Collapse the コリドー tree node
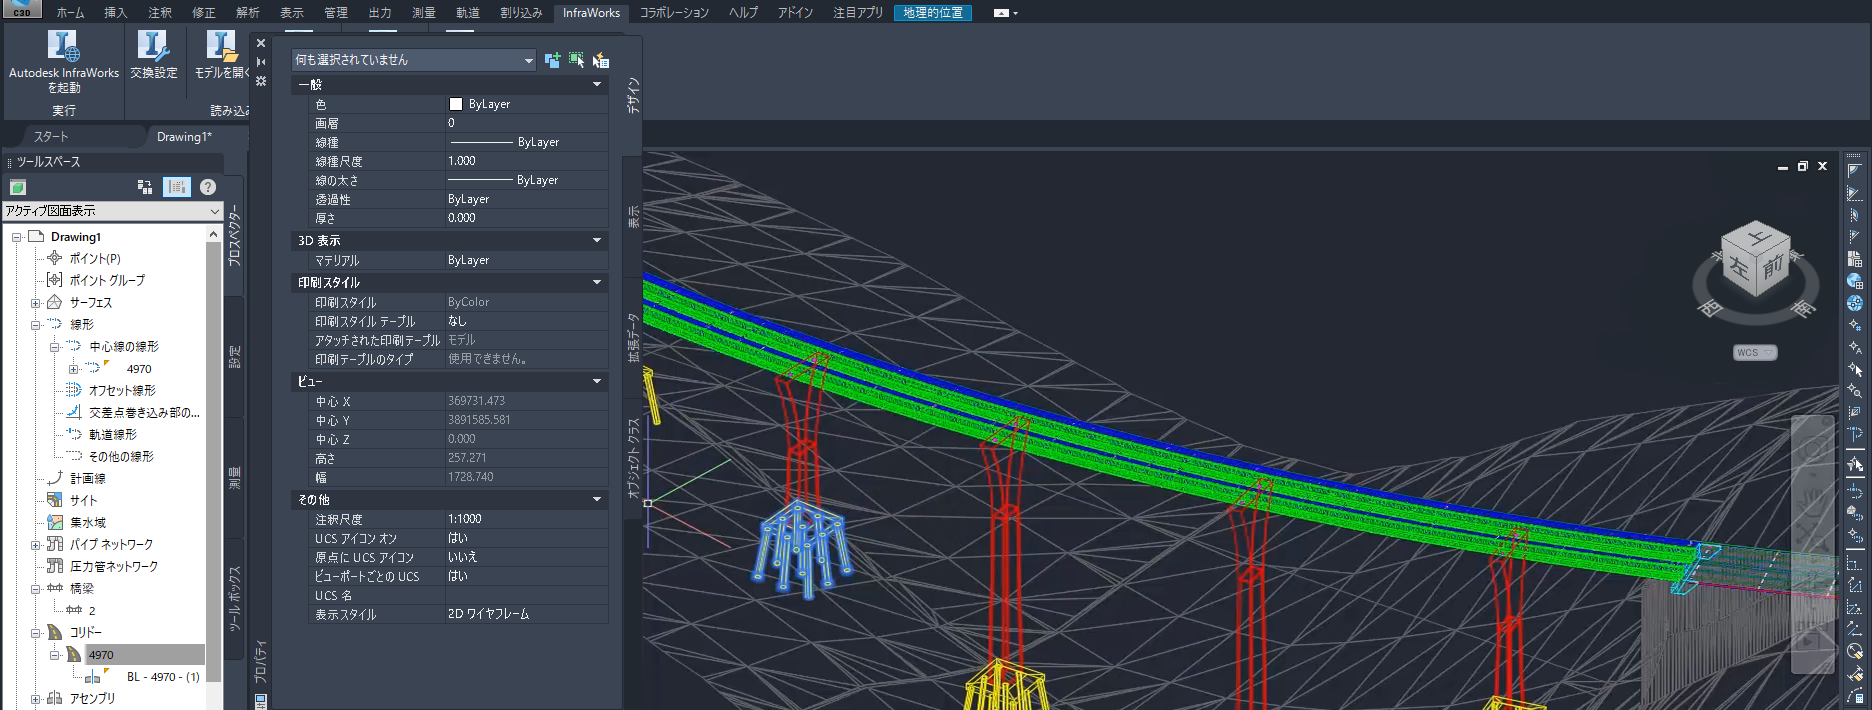 (x=35, y=633)
